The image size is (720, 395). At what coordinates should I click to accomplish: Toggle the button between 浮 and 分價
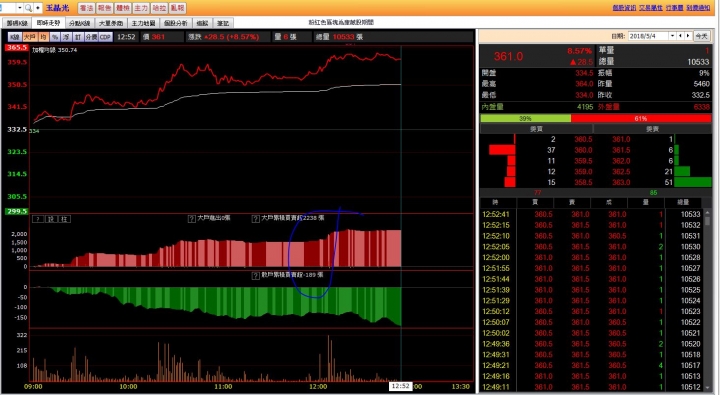click(78, 37)
